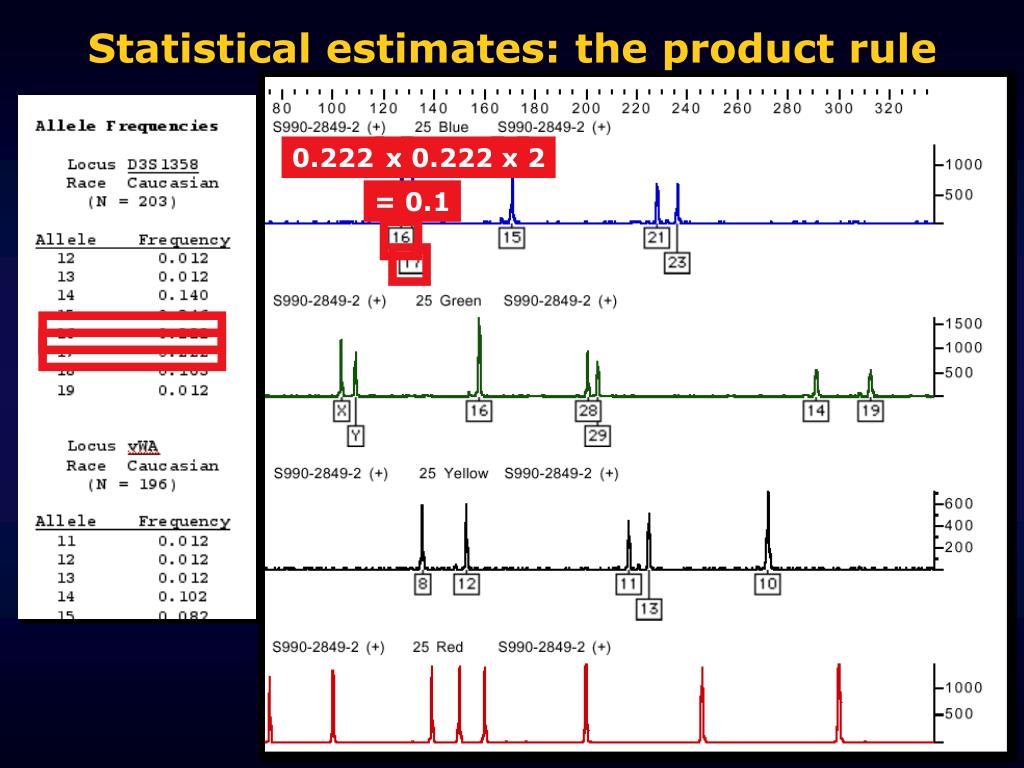Click the 80 mark on the size ruler
Screen dimensions: 1024x768
281,108
